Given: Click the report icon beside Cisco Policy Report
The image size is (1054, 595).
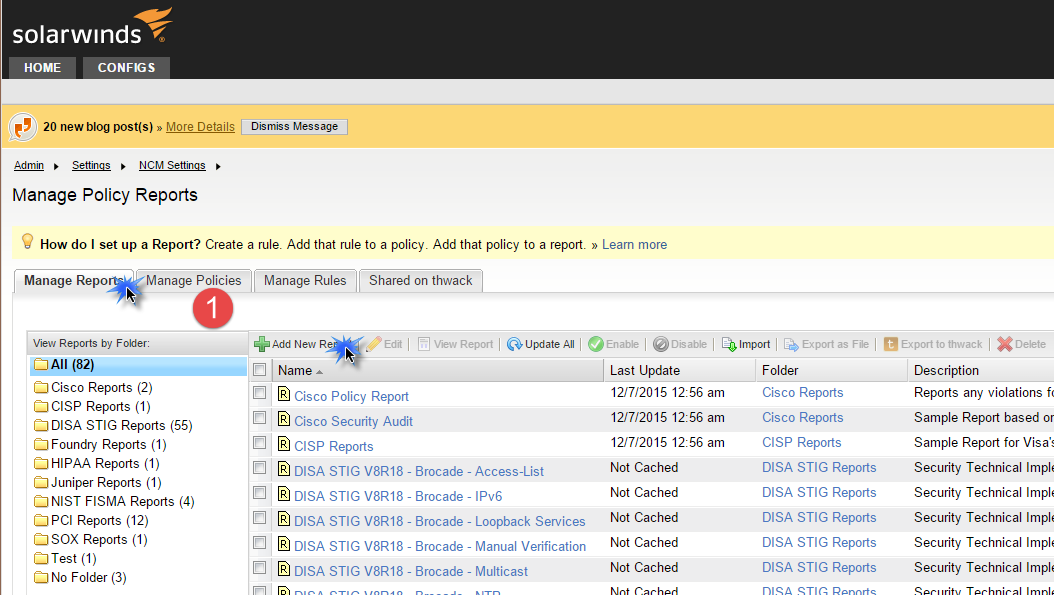Looking at the screenshot, I should (x=284, y=395).
